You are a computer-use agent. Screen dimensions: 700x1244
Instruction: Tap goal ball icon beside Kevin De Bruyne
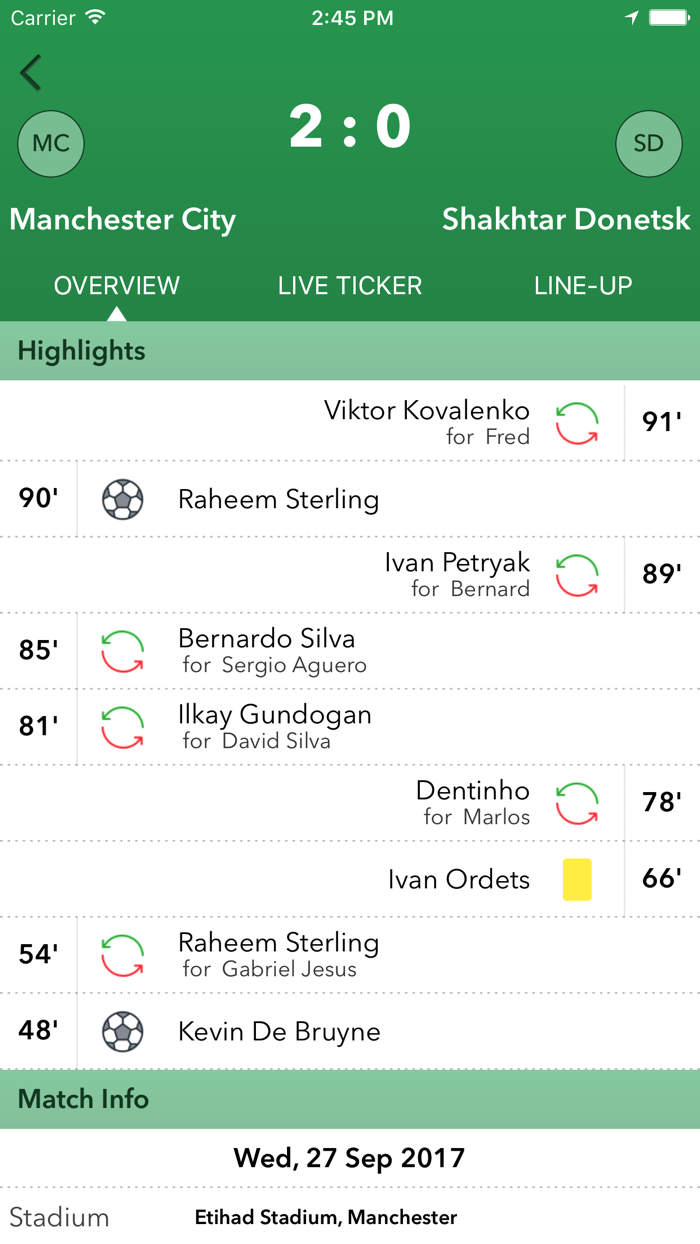(123, 1031)
